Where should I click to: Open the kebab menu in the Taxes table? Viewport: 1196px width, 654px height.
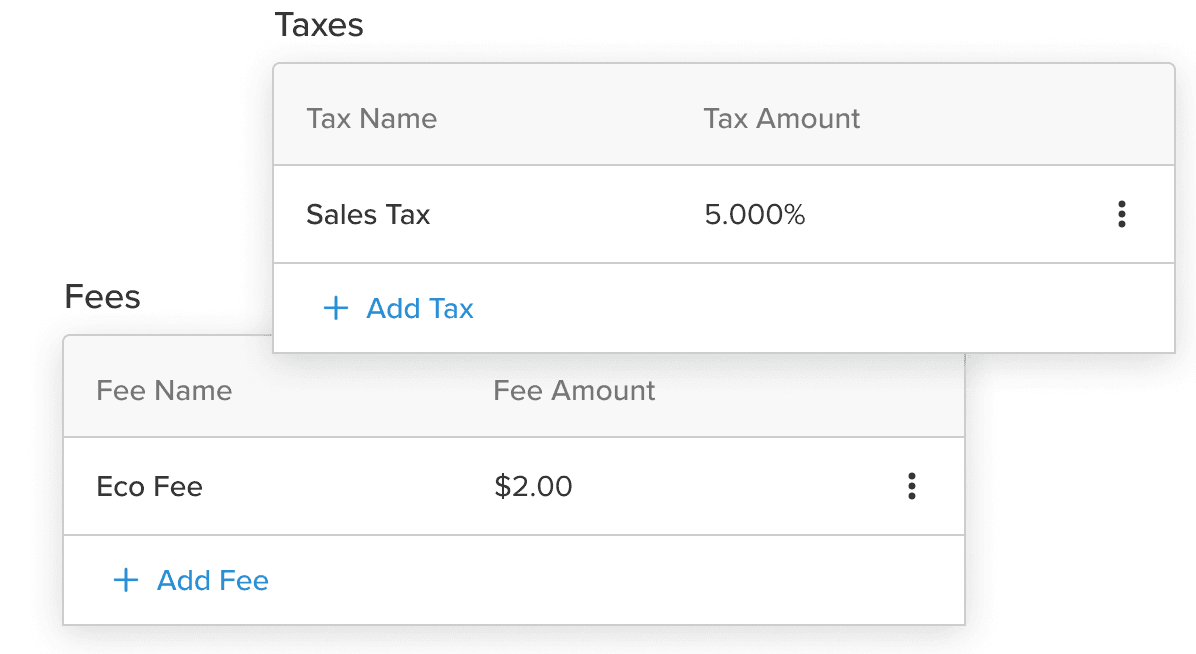click(x=1121, y=214)
